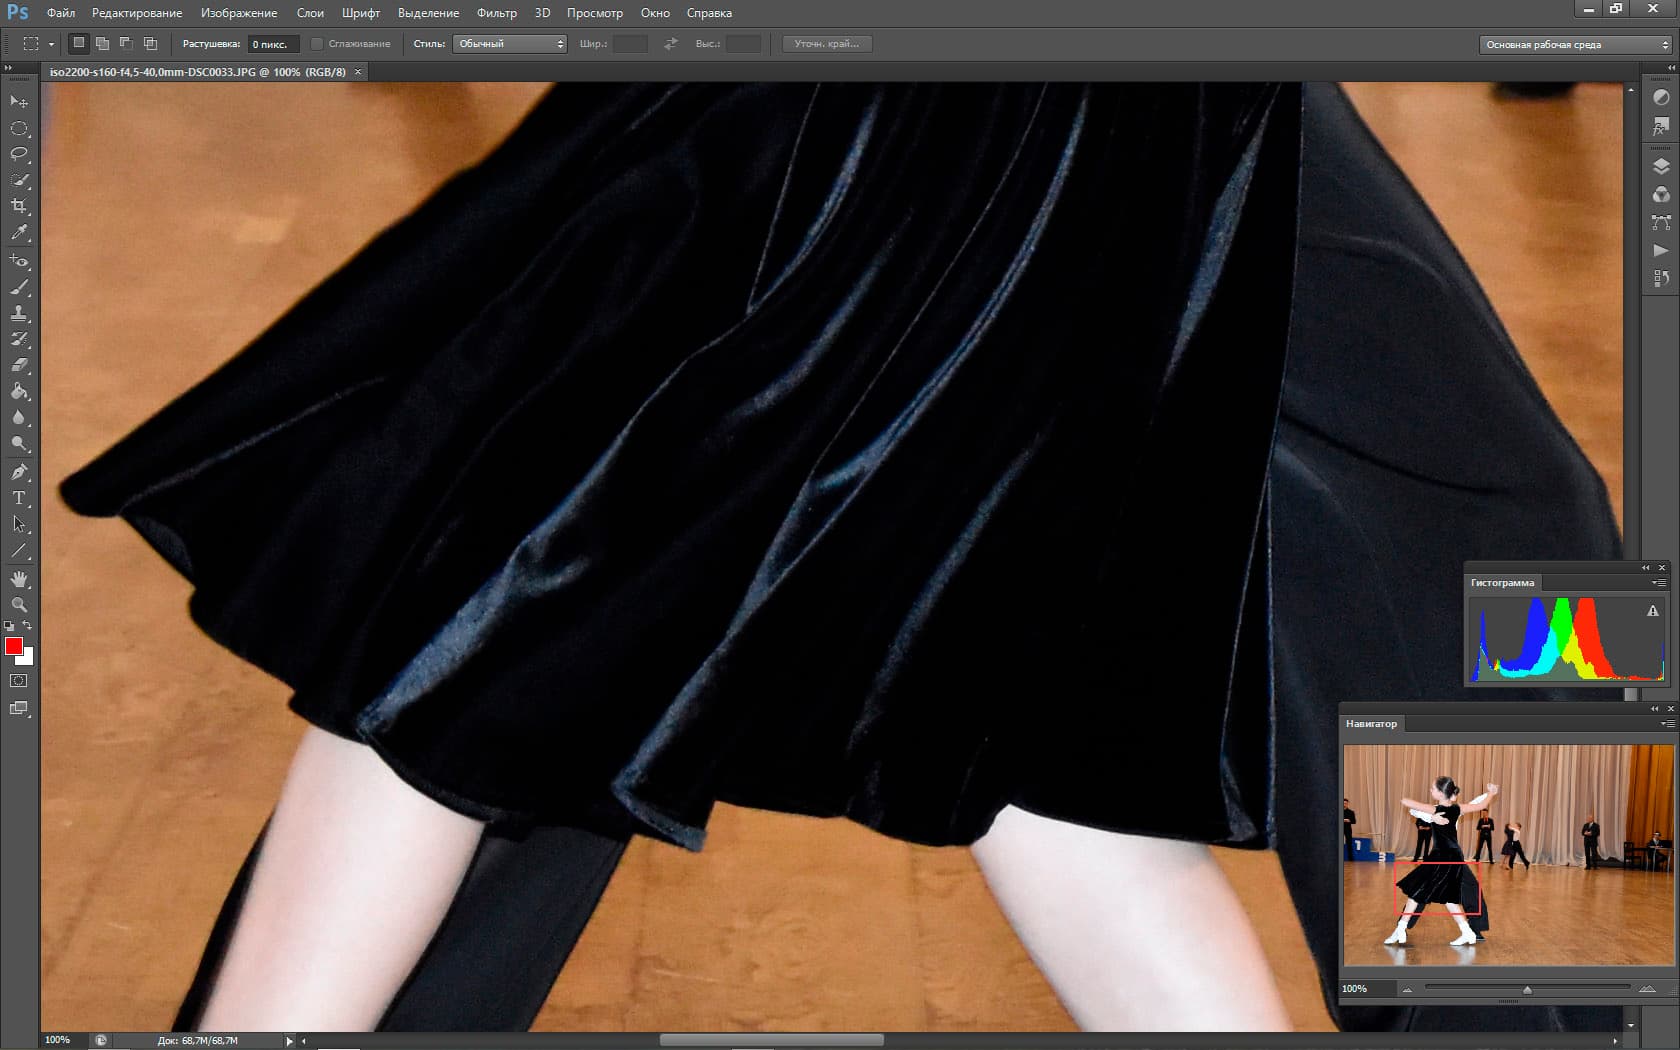This screenshot has height=1050, width=1680.
Task: Open the Layers panel icon
Action: (1661, 167)
